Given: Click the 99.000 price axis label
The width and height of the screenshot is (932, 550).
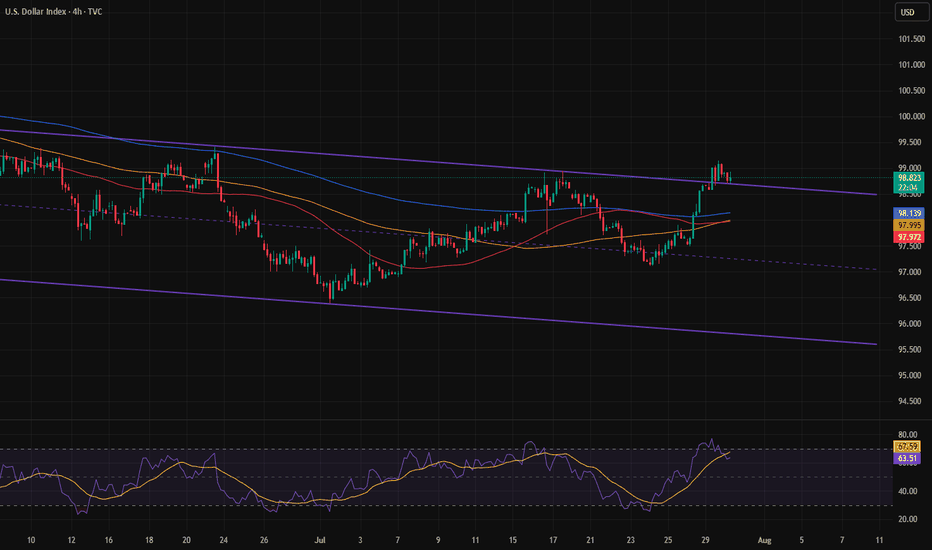Looking at the screenshot, I should pos(911,168).
